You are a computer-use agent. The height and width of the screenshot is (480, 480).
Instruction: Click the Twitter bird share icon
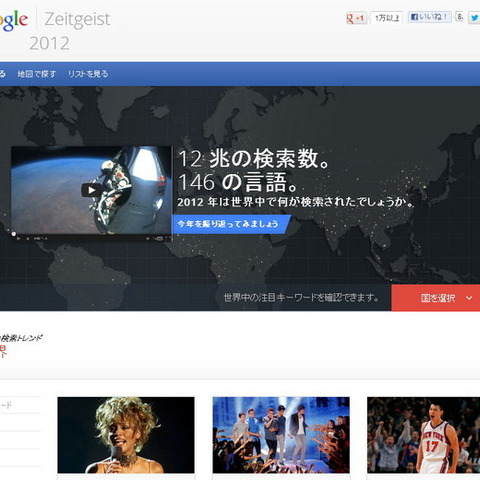[x=474, y=18]
